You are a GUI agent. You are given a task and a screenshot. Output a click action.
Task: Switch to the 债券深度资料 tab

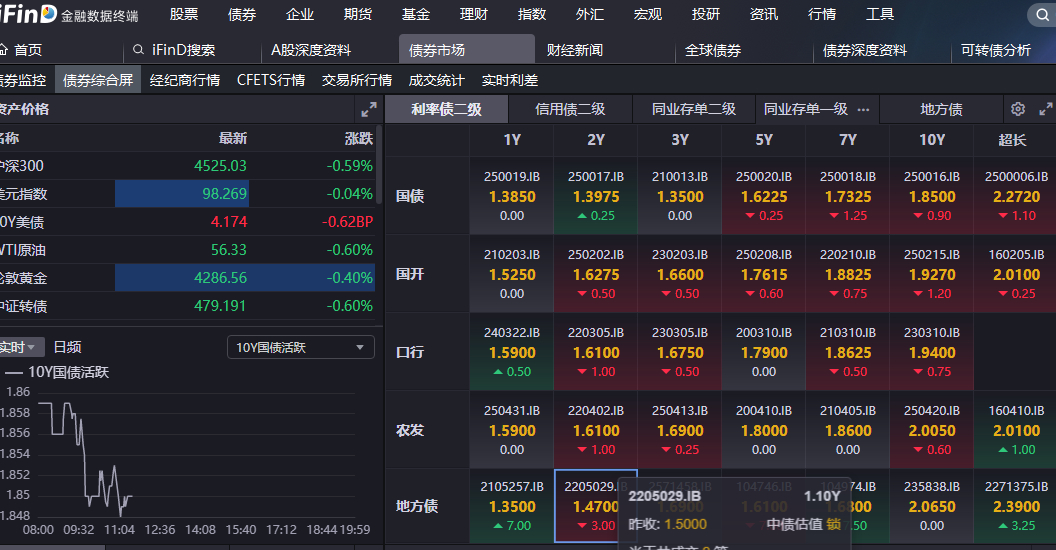(865, 50)
